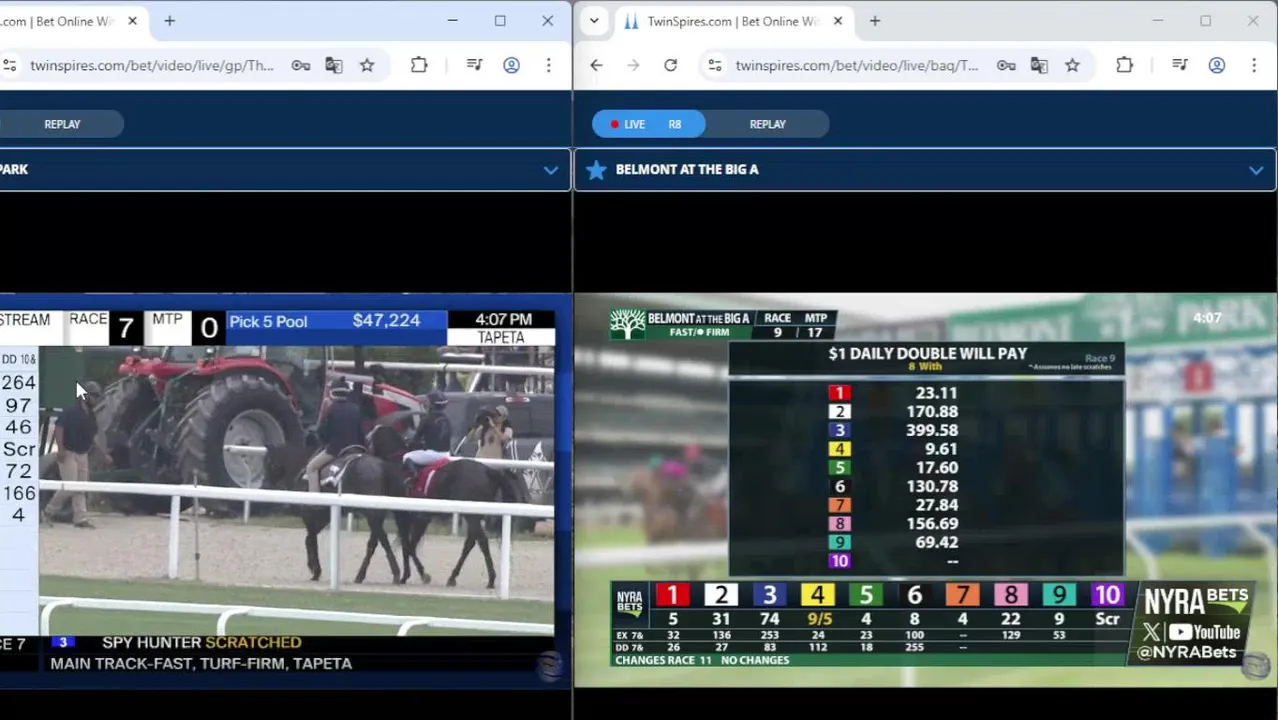
Task: Expand Belmont at the Big A track dropdown
Action: coord(1256,170)
